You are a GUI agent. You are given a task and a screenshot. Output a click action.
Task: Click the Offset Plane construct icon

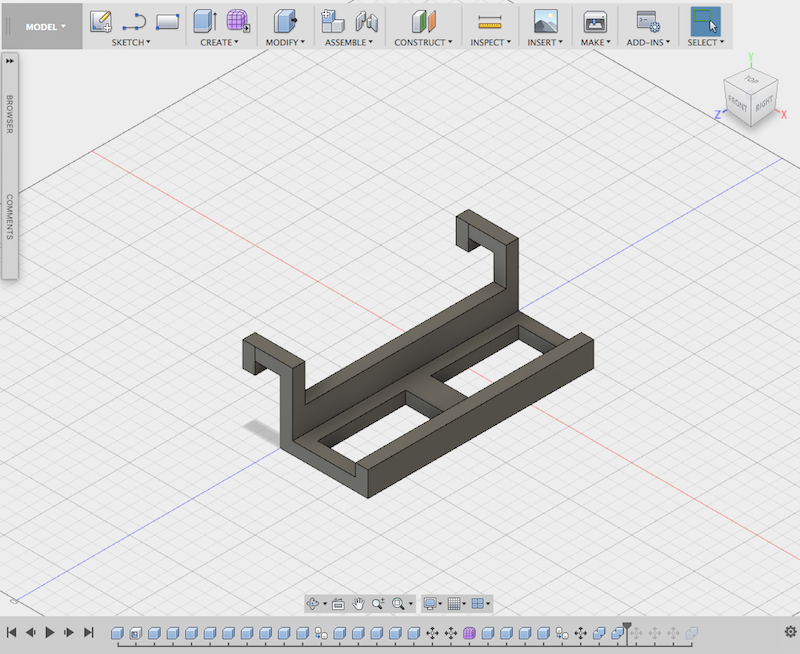click(423, 21)
